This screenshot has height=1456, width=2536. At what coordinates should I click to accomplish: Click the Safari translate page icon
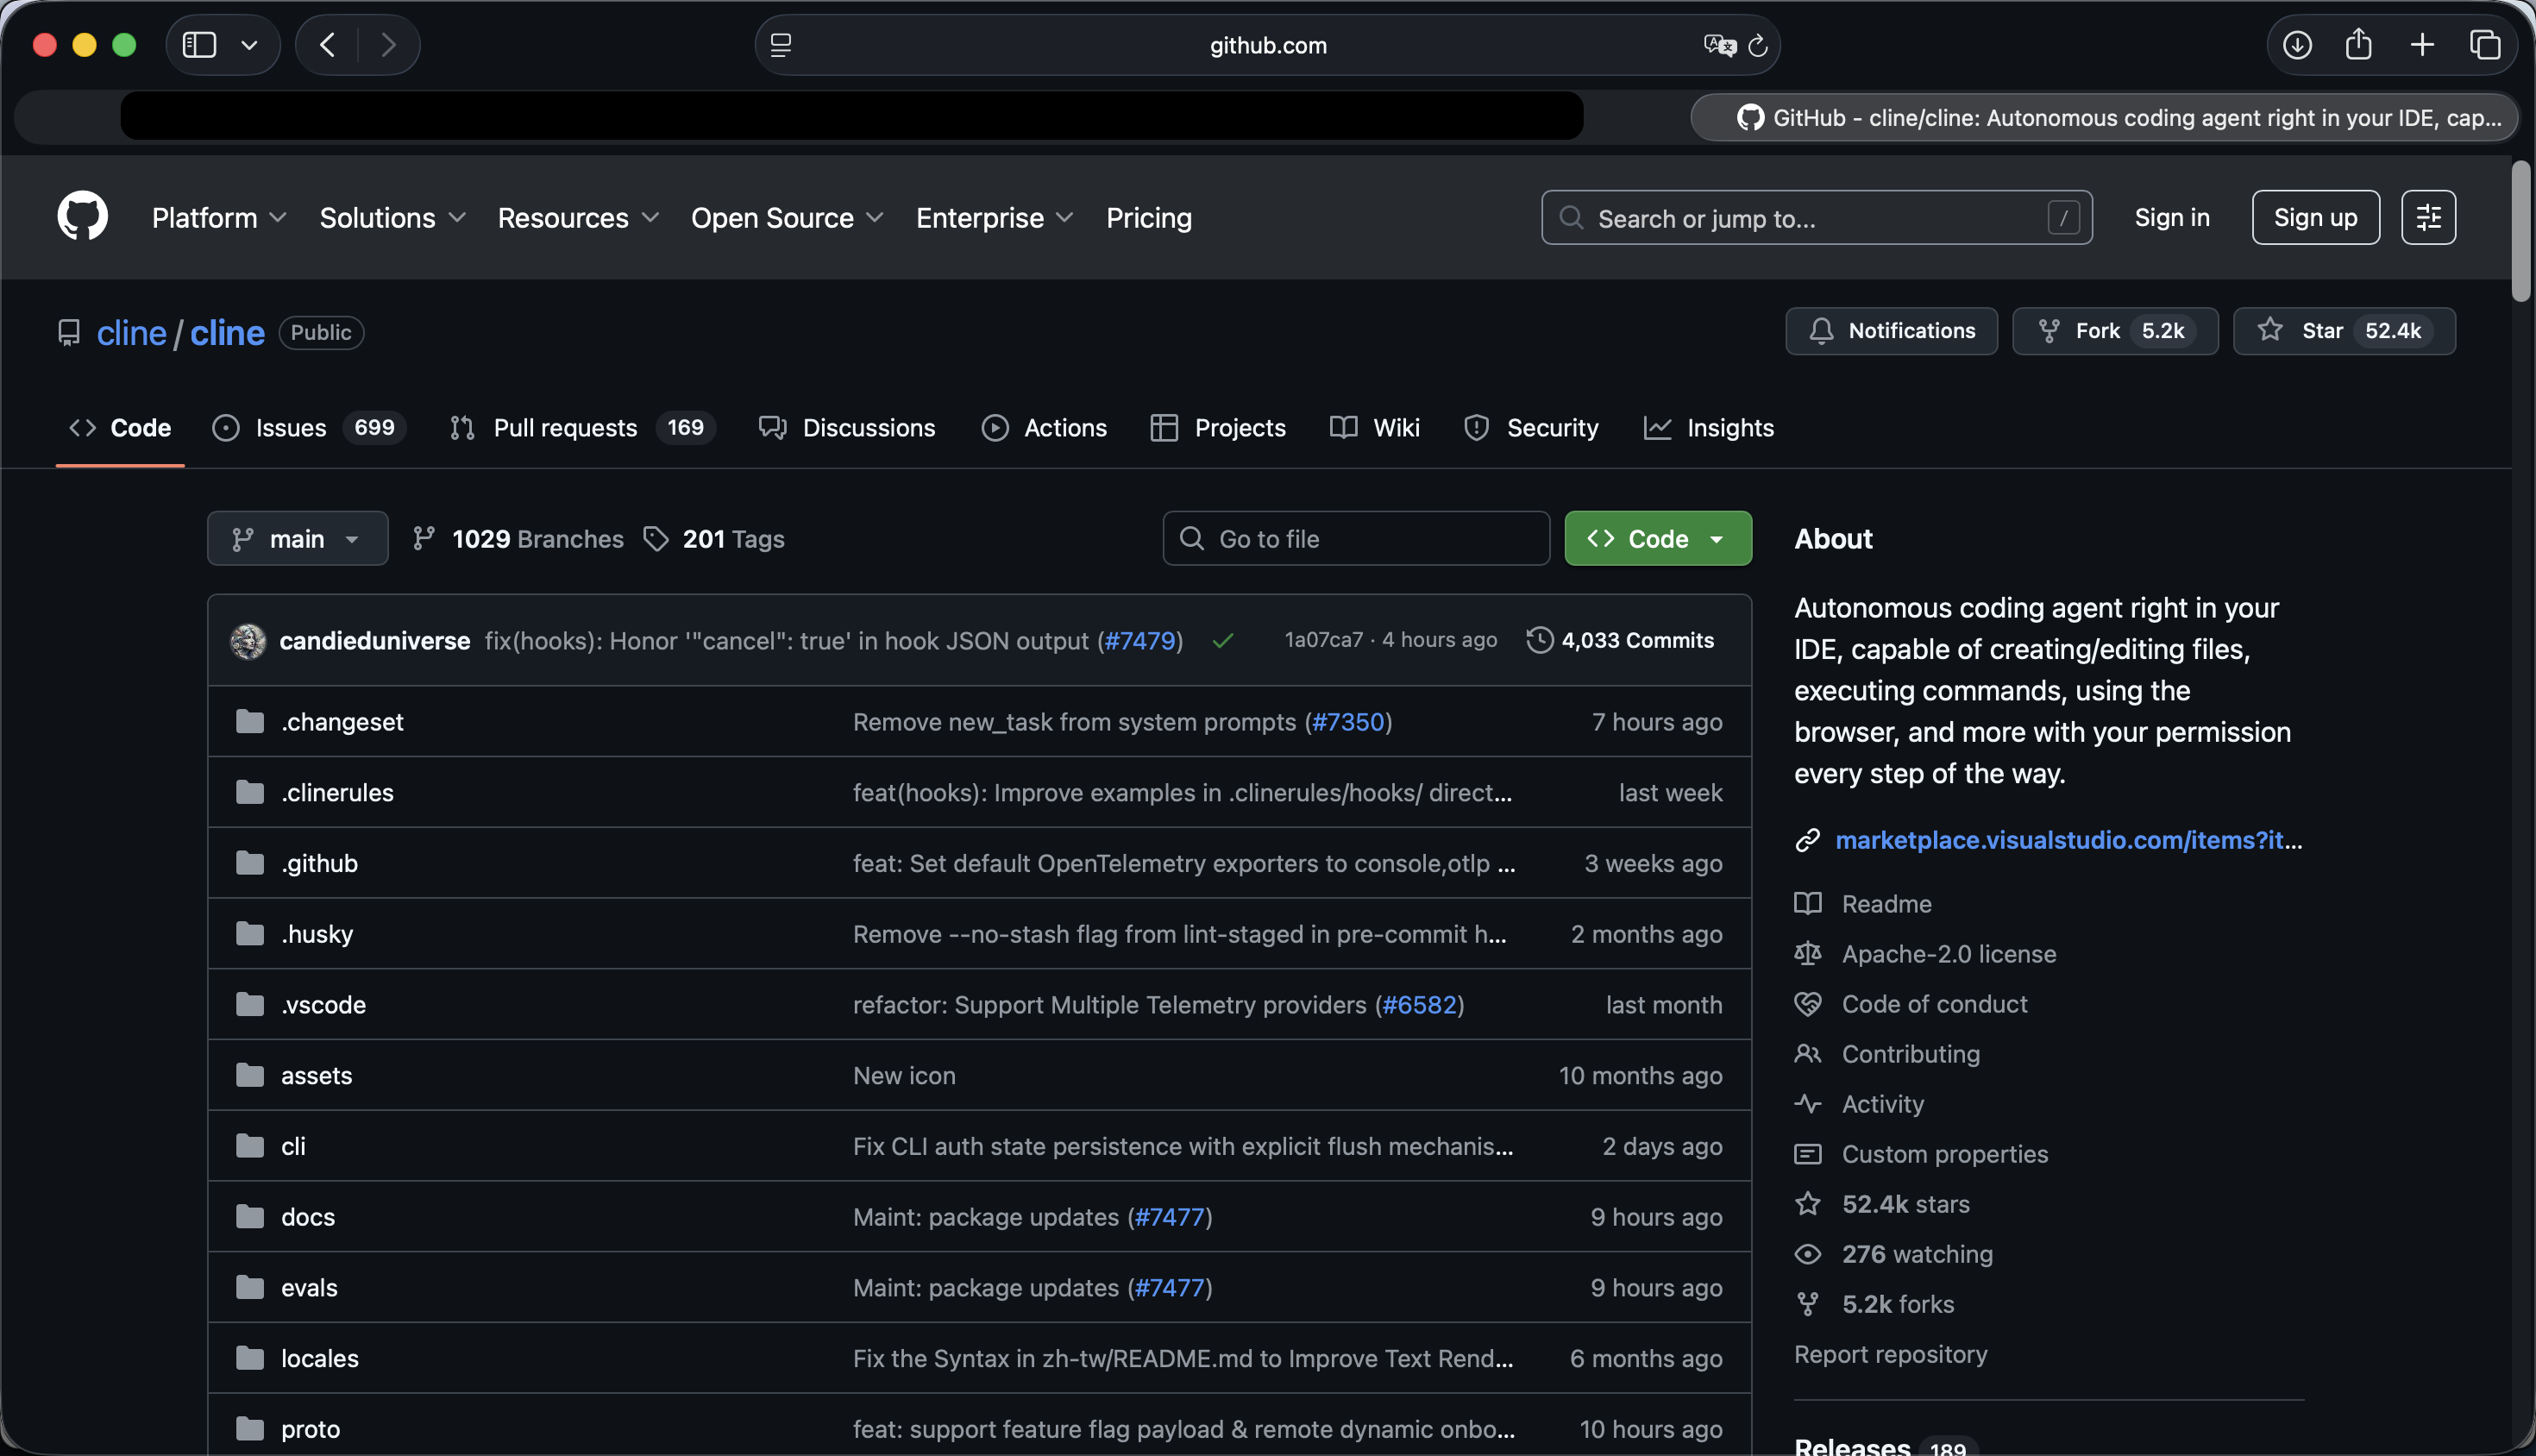click(x=1719, y=45)
